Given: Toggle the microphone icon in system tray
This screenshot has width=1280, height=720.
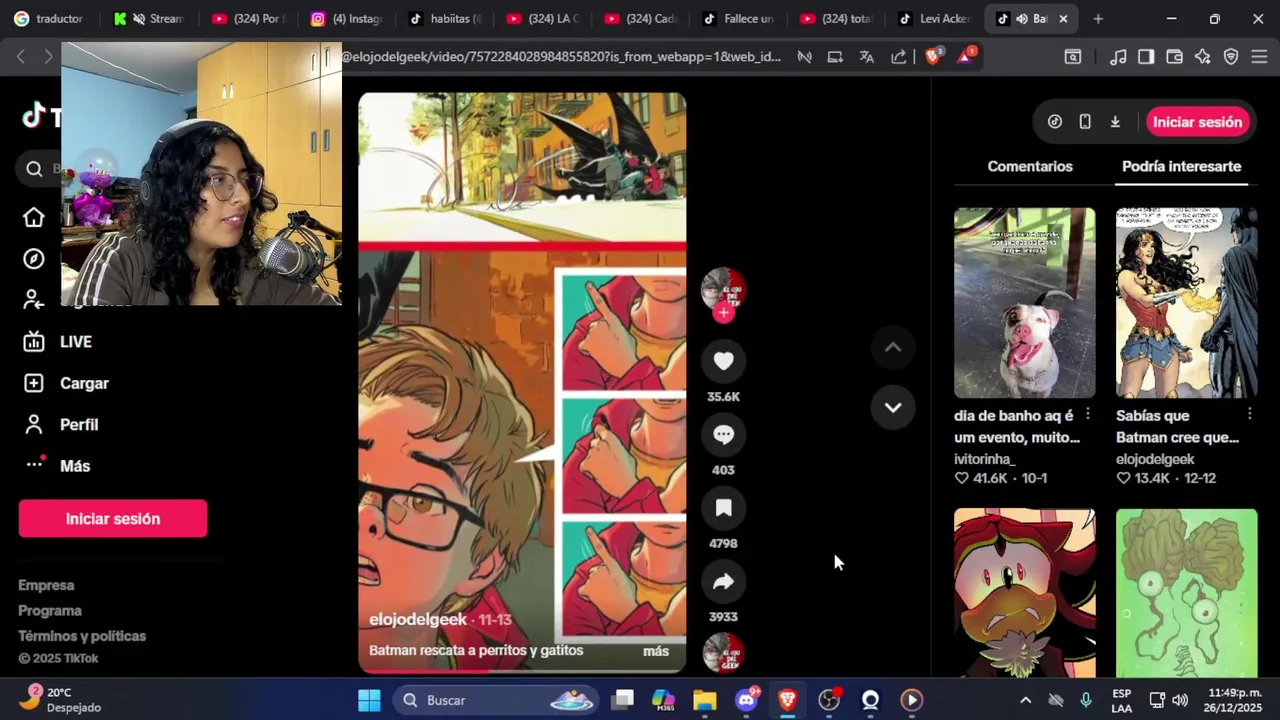Looking at the screenshot, I should (1086, 700).
